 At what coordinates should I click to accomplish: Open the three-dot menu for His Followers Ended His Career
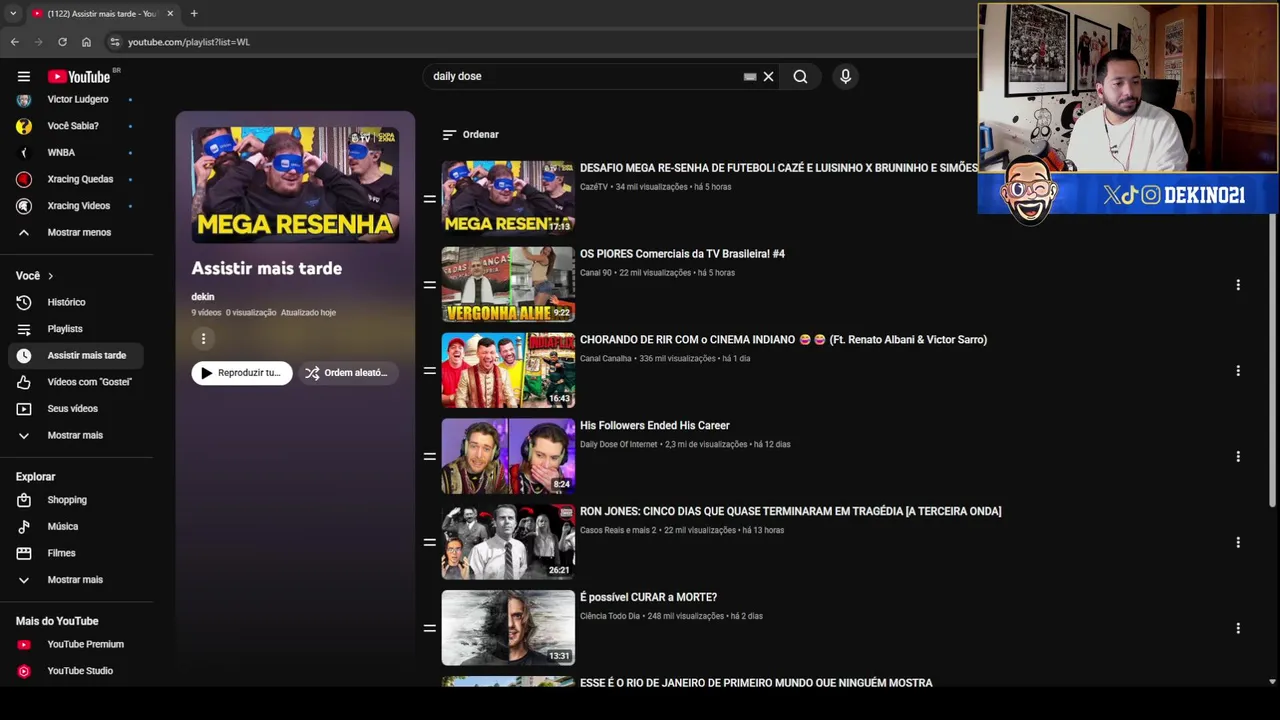pos(1238,457)
